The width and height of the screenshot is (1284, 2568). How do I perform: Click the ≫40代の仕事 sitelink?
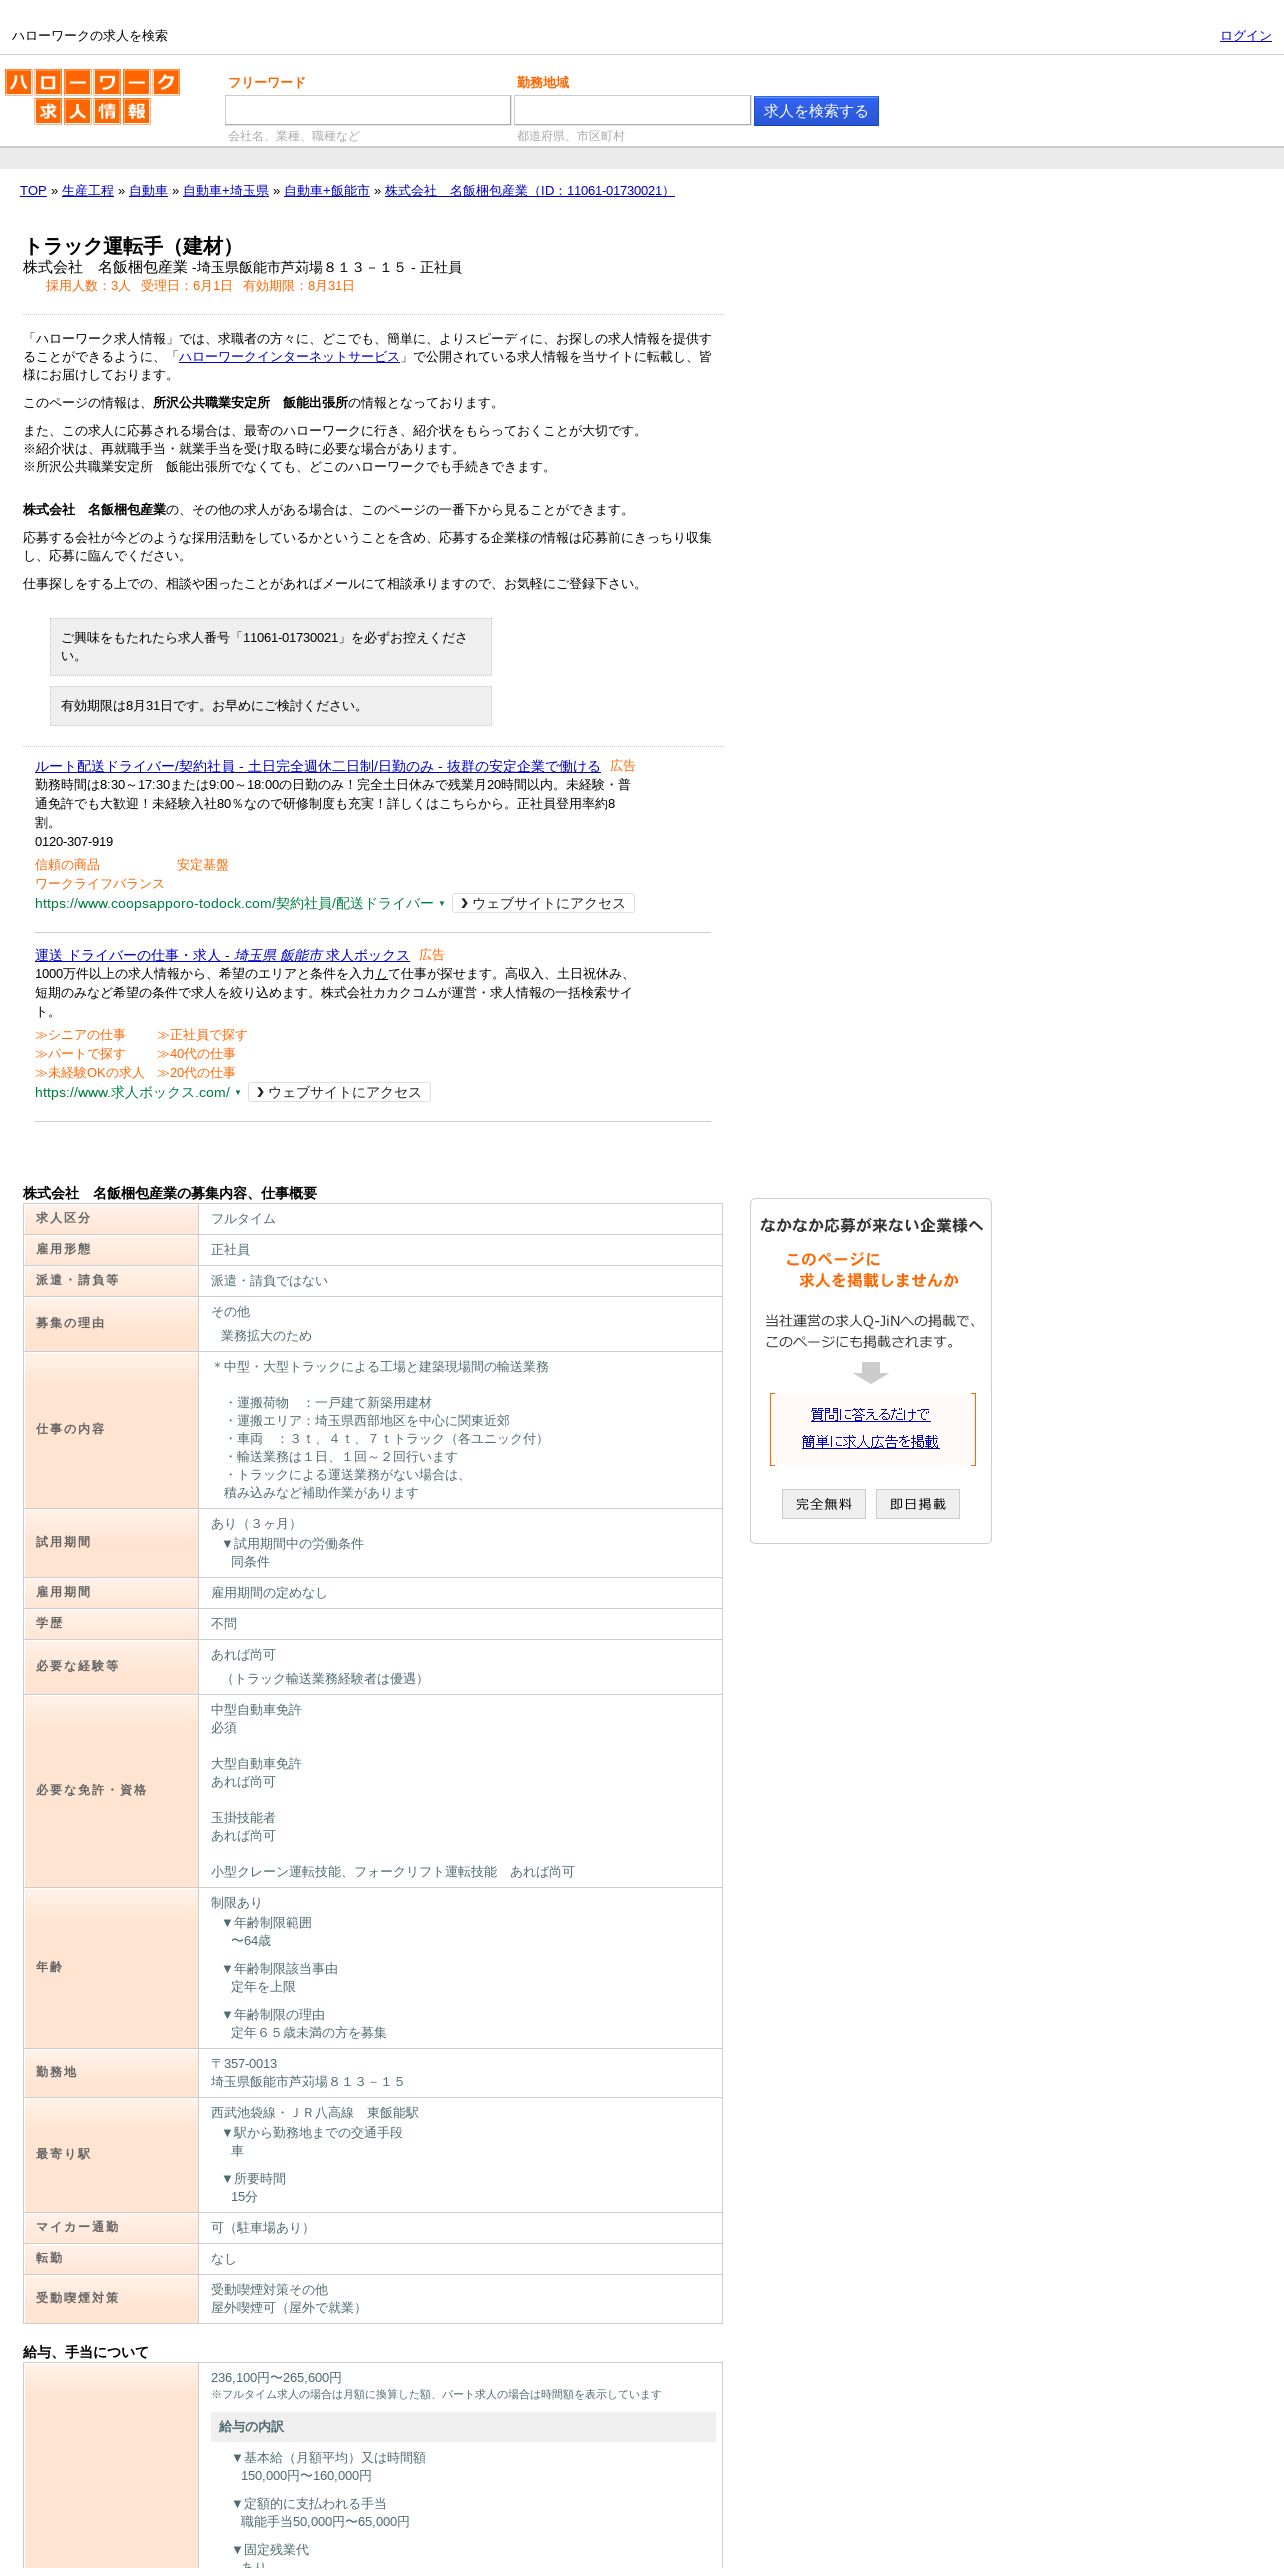[x=196, y=1054]
